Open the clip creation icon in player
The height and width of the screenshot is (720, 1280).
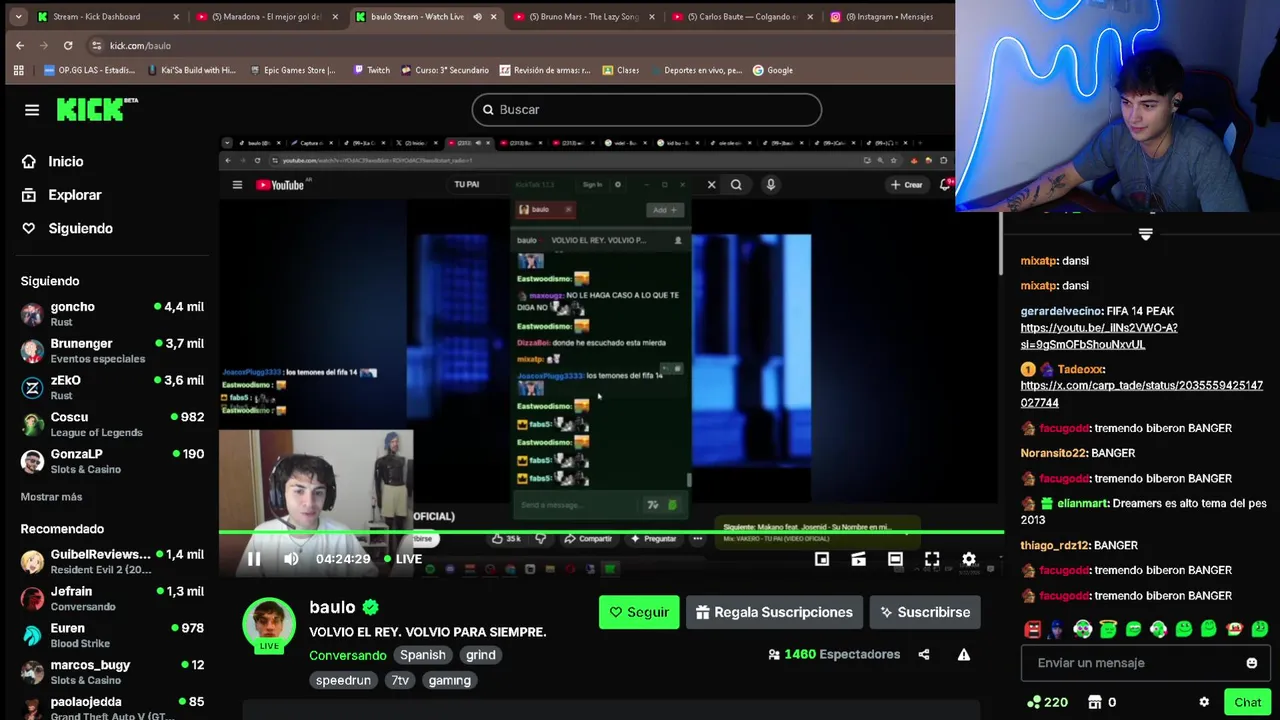click(x=858, y=559)
